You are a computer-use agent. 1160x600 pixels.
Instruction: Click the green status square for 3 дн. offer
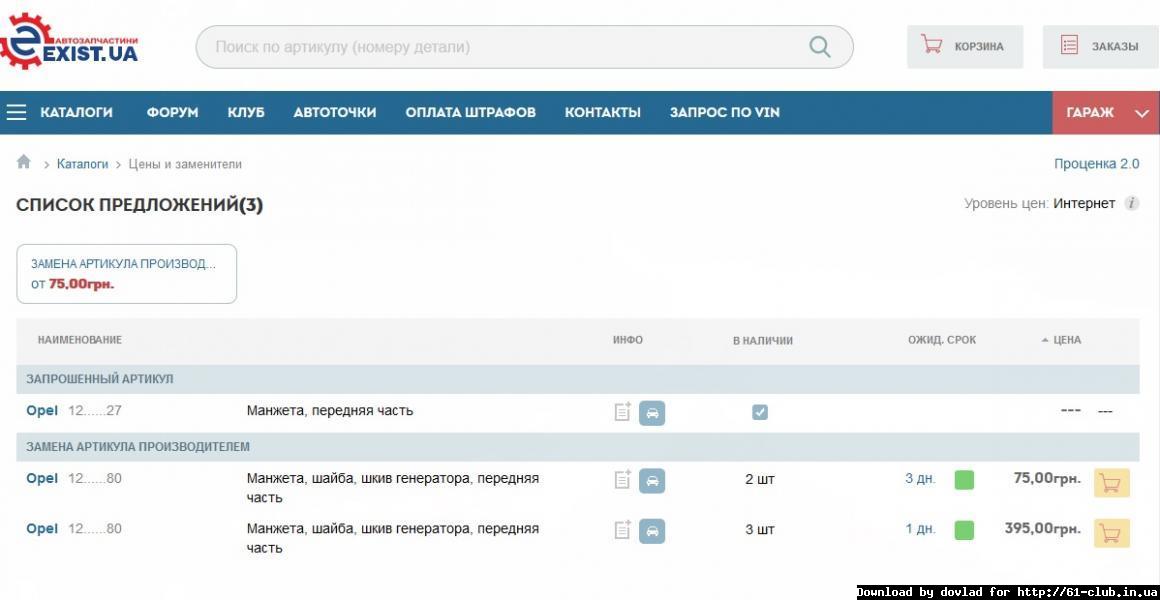tap(964, 480)
